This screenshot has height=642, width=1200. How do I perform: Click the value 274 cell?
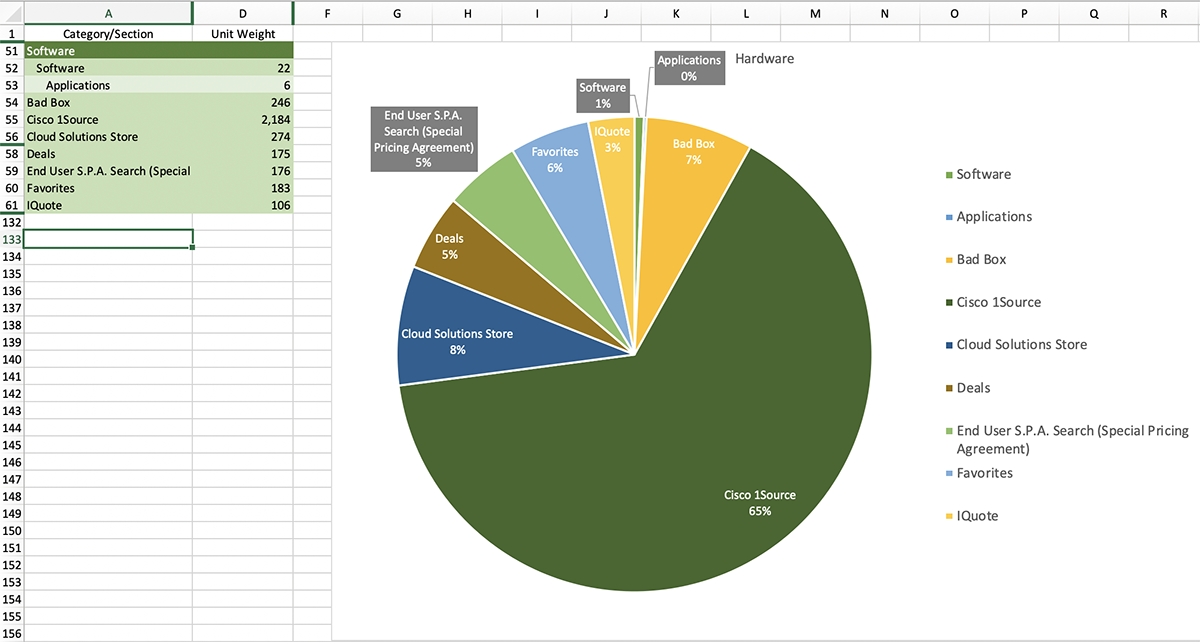pyautogui.click(x=243, y=137)
